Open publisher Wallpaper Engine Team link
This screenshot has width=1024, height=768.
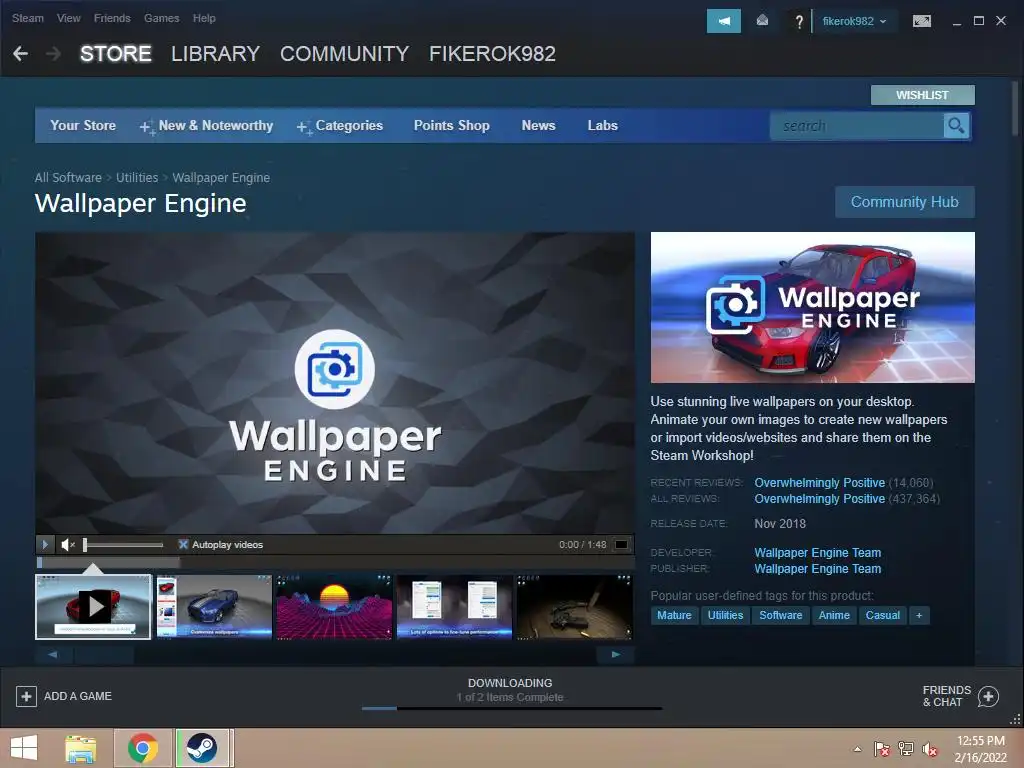point(818,569)
